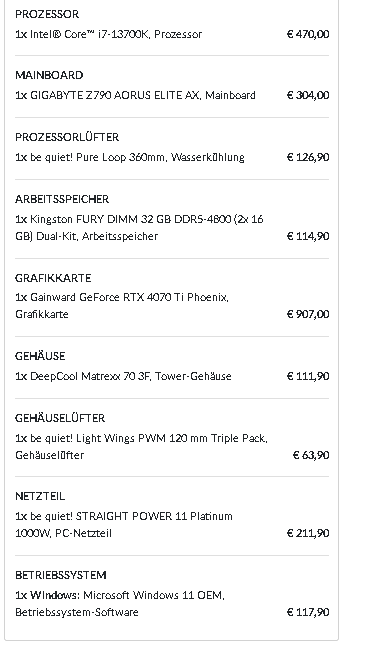Screen dimensions: 378x661
Task: Open be quiet! Pure Loop 360mm cooler
Action: point(130,157)
